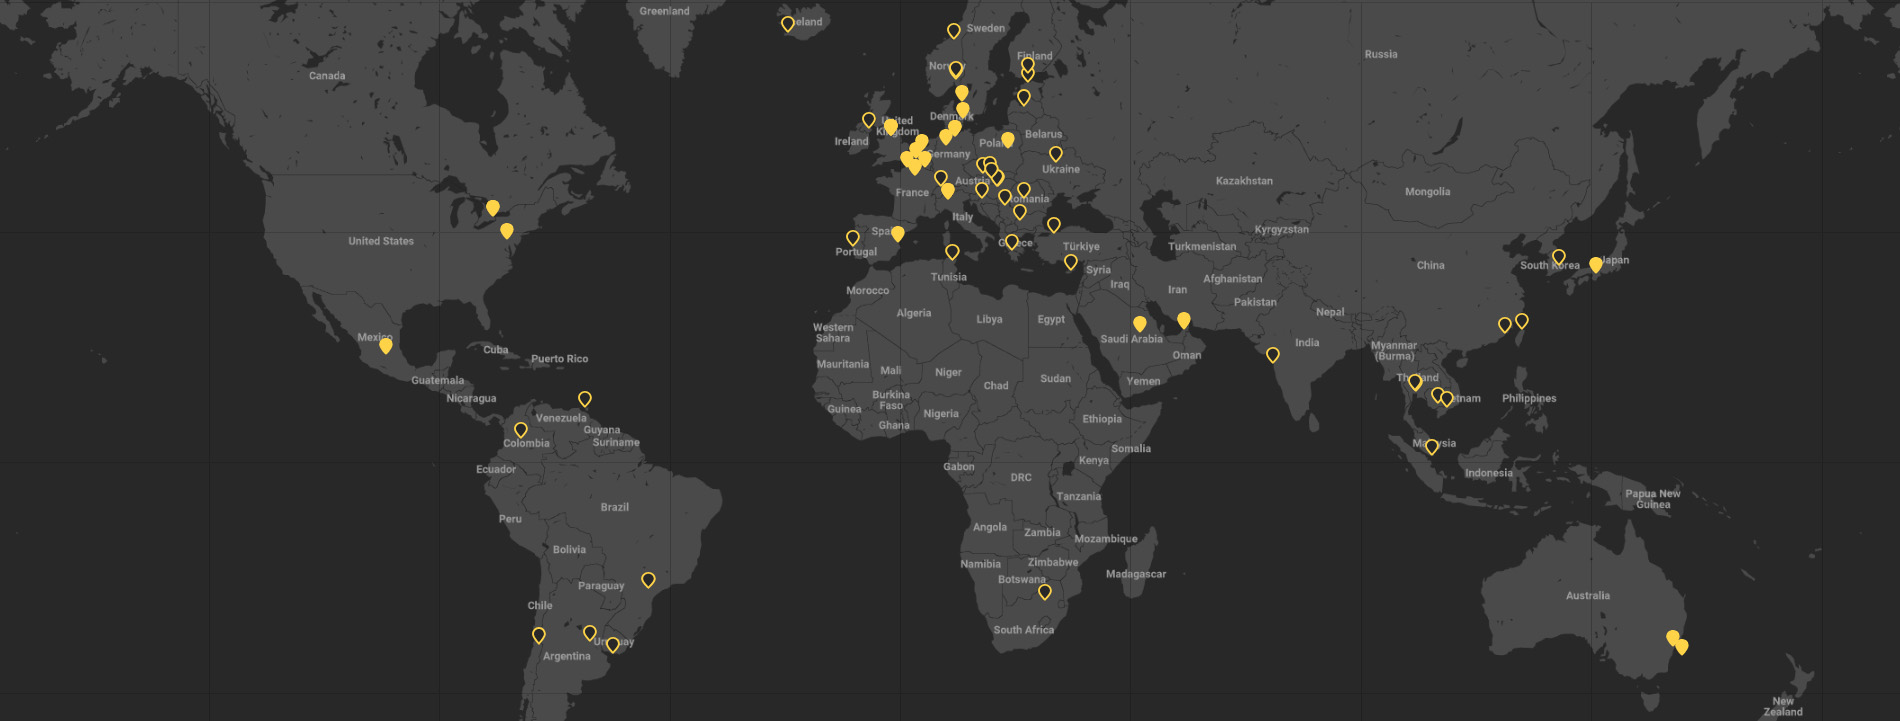Click the map pin in Iceland
The width and height of the screenshot is (1900, 721).
pos(788,24)
